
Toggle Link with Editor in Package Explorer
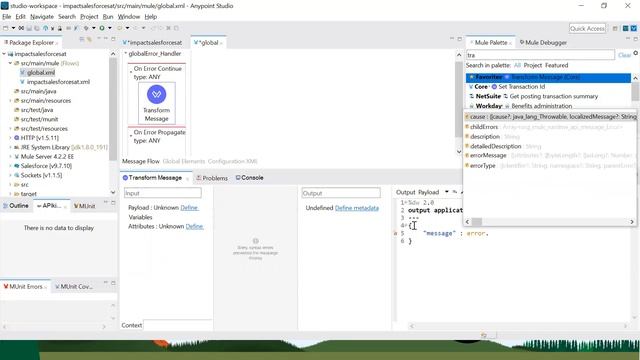point(89,39)
